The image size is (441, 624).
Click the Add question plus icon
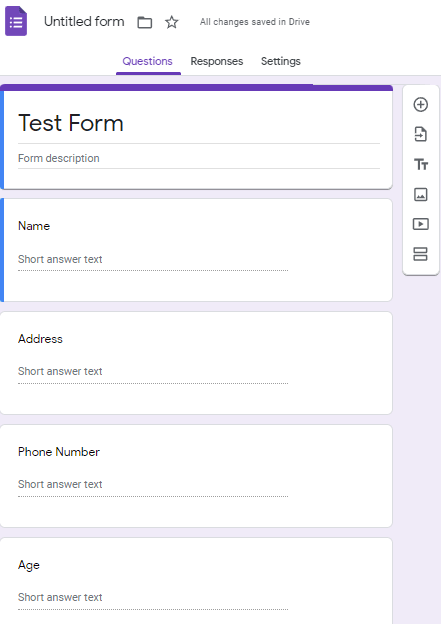click(x=421, y=105)
